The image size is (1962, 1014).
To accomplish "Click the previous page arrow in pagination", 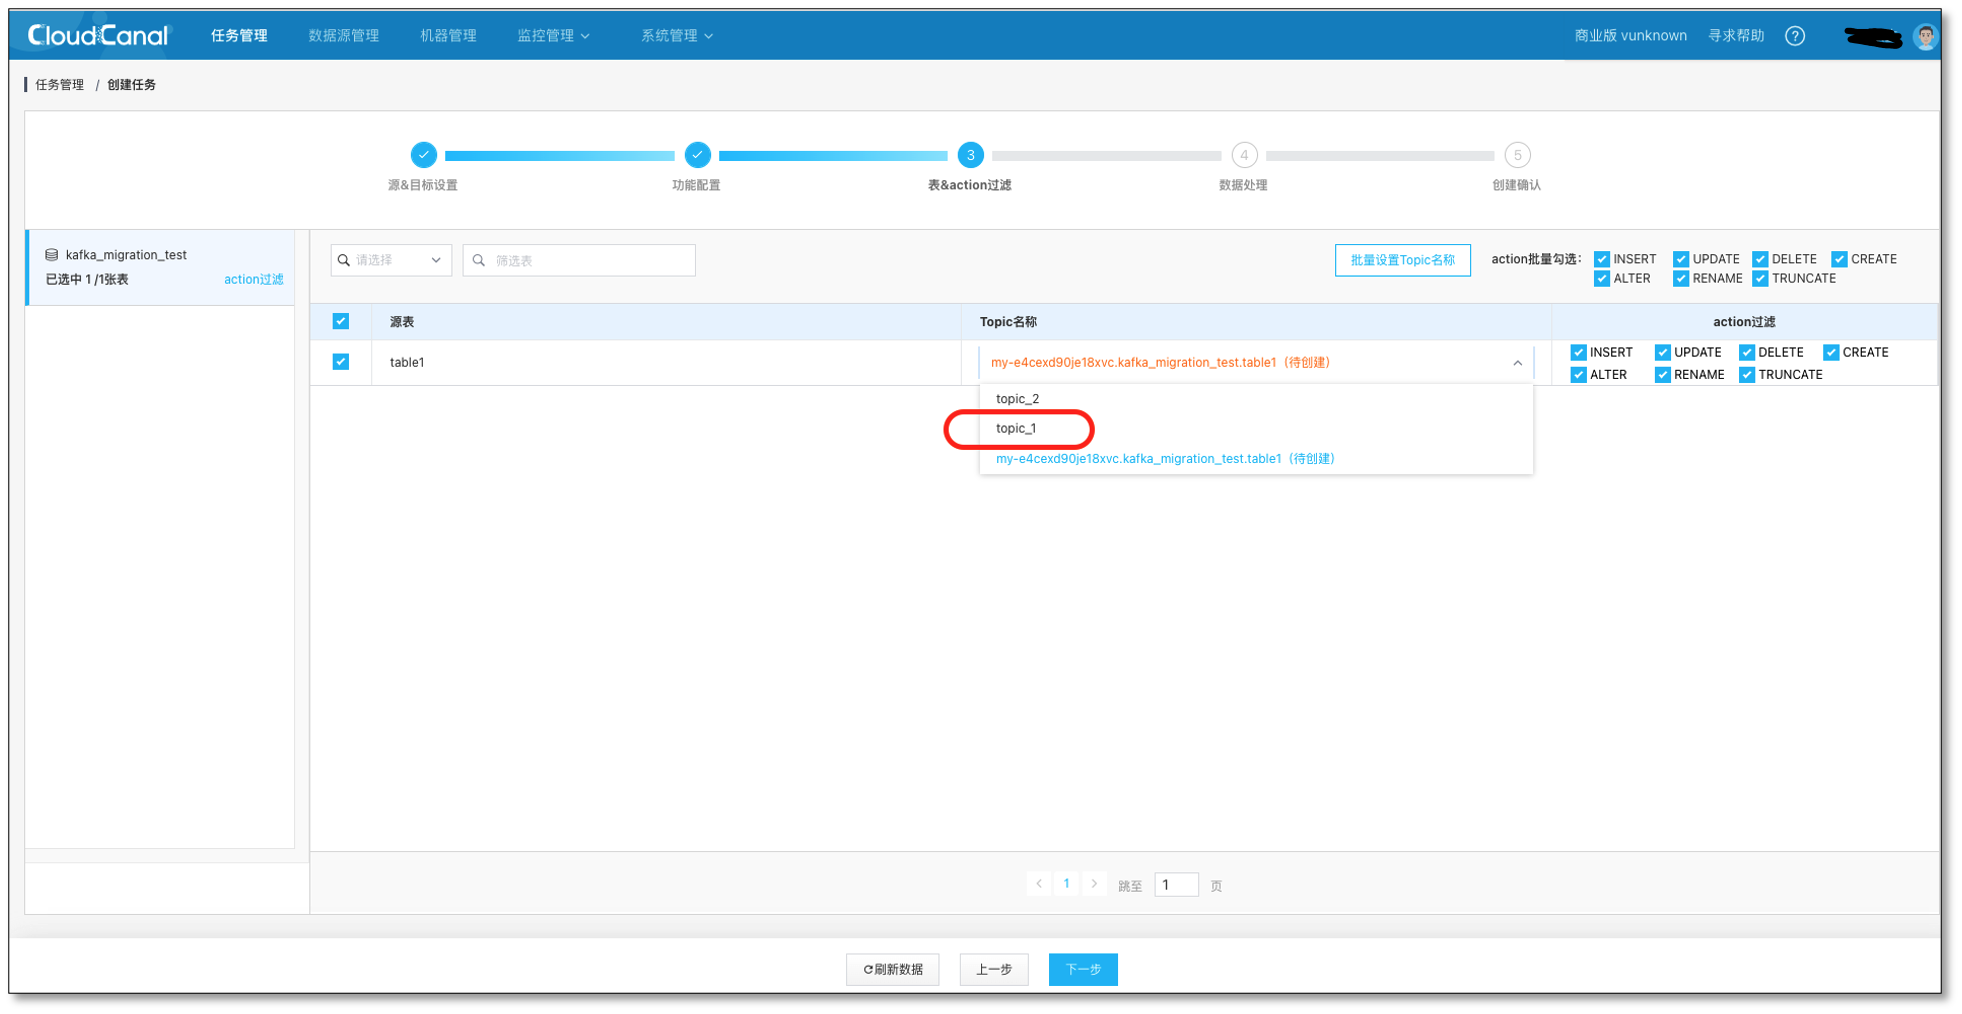I will pos(1039,884).
